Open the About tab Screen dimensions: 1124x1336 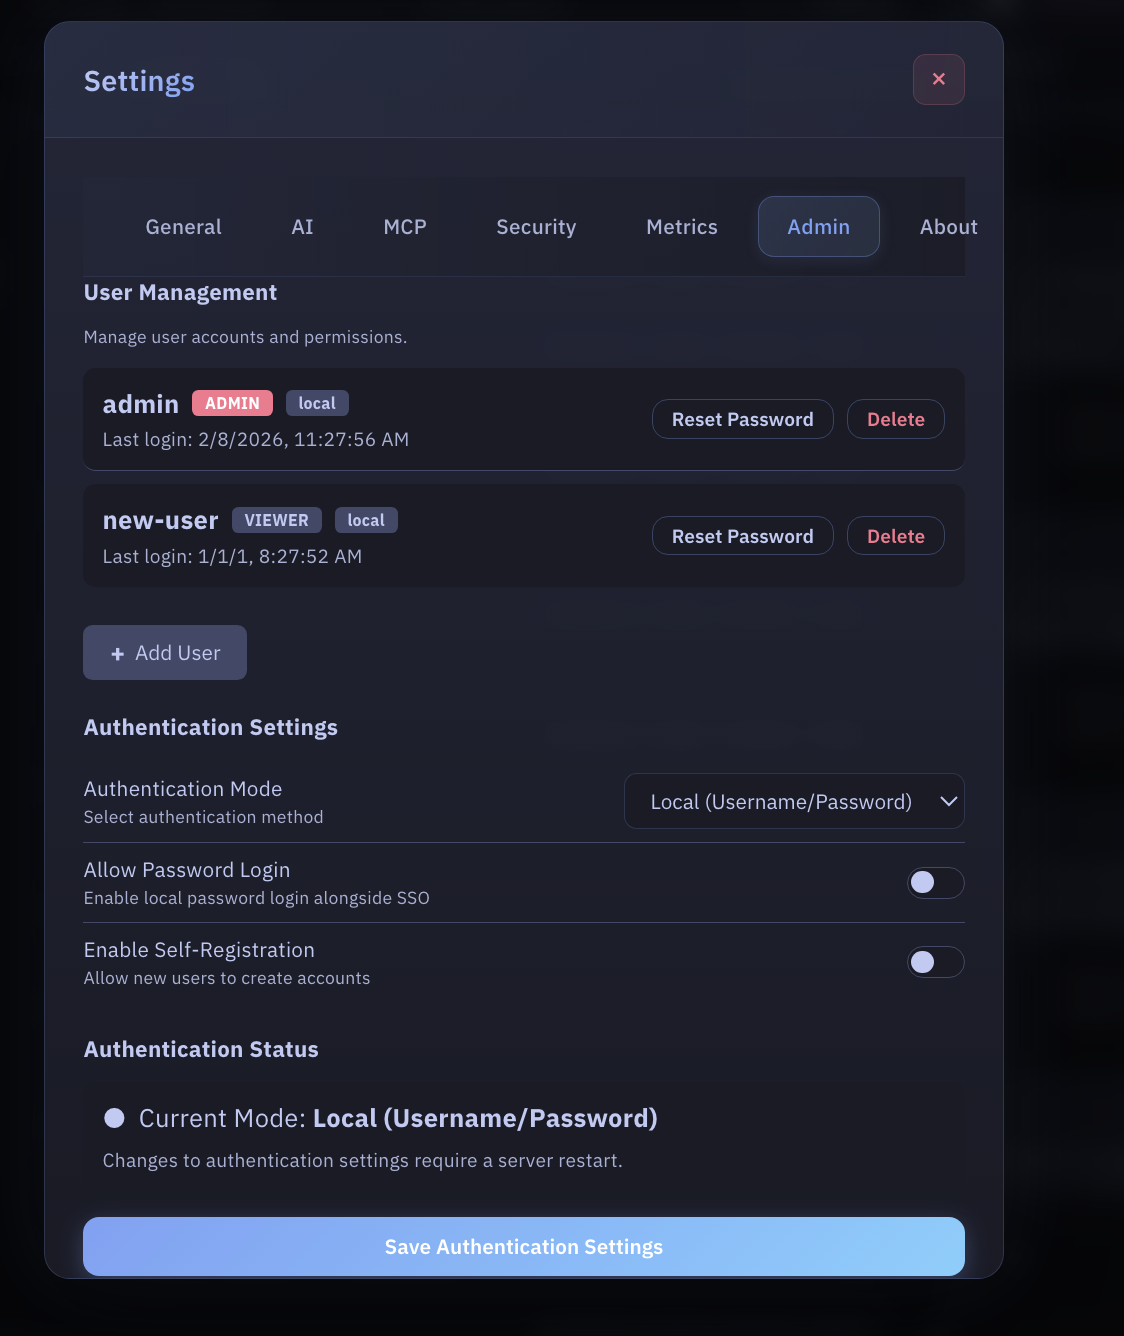pos(947,226)
